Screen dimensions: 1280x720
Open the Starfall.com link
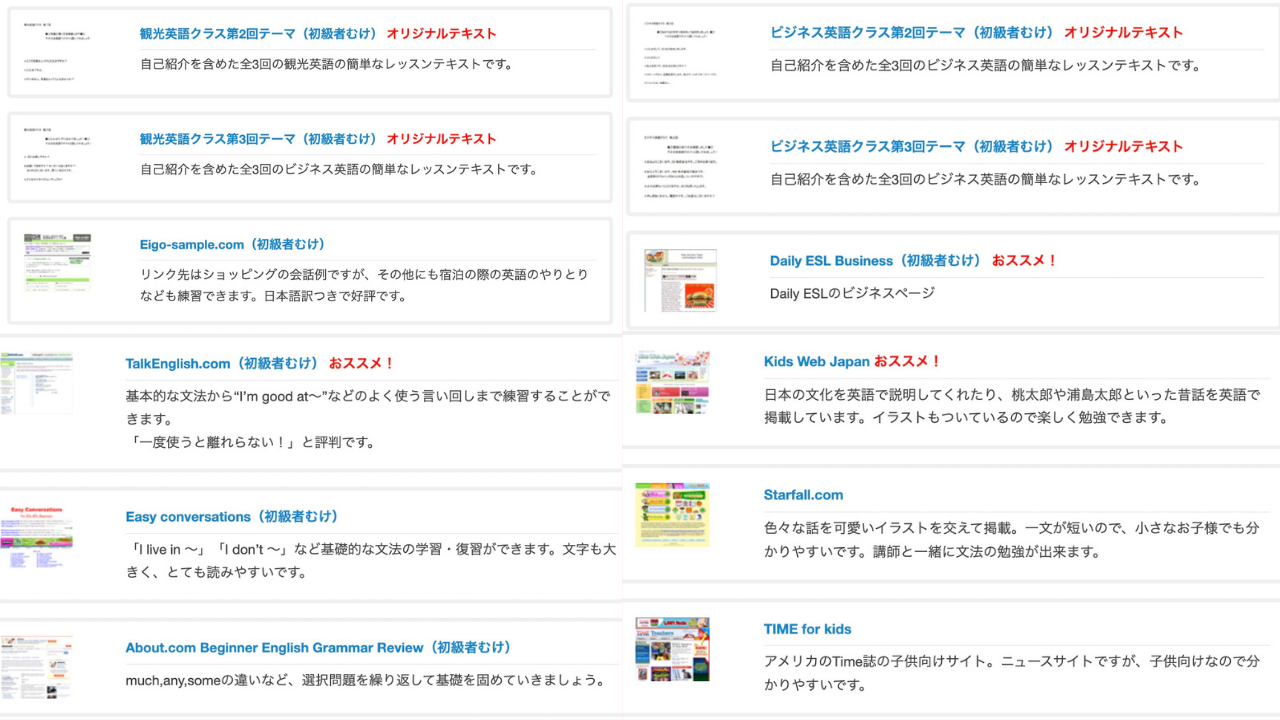click(x=803, y=495)
